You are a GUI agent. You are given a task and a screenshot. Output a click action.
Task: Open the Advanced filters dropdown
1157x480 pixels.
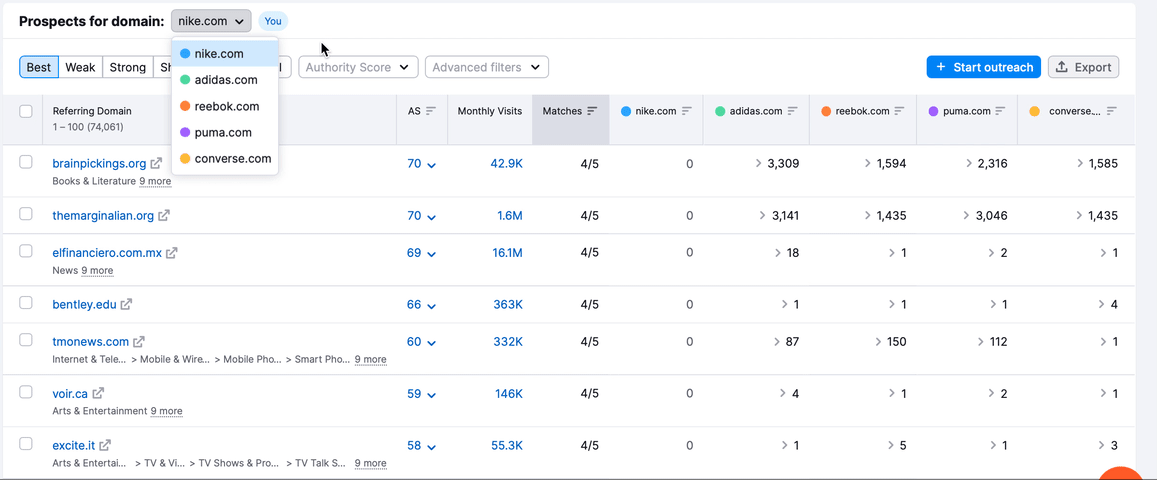click(486, 67)
